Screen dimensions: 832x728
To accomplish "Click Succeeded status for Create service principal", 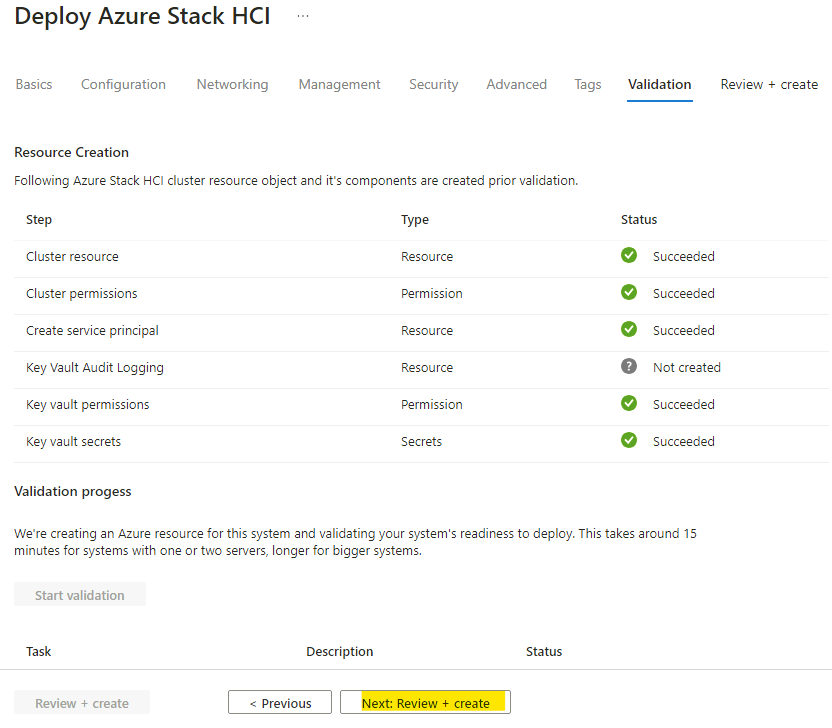I will coord(683,331).
